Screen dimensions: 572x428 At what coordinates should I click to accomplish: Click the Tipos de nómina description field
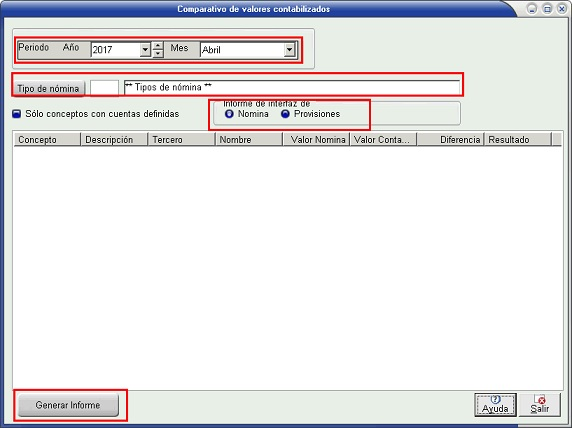point(292,88)
